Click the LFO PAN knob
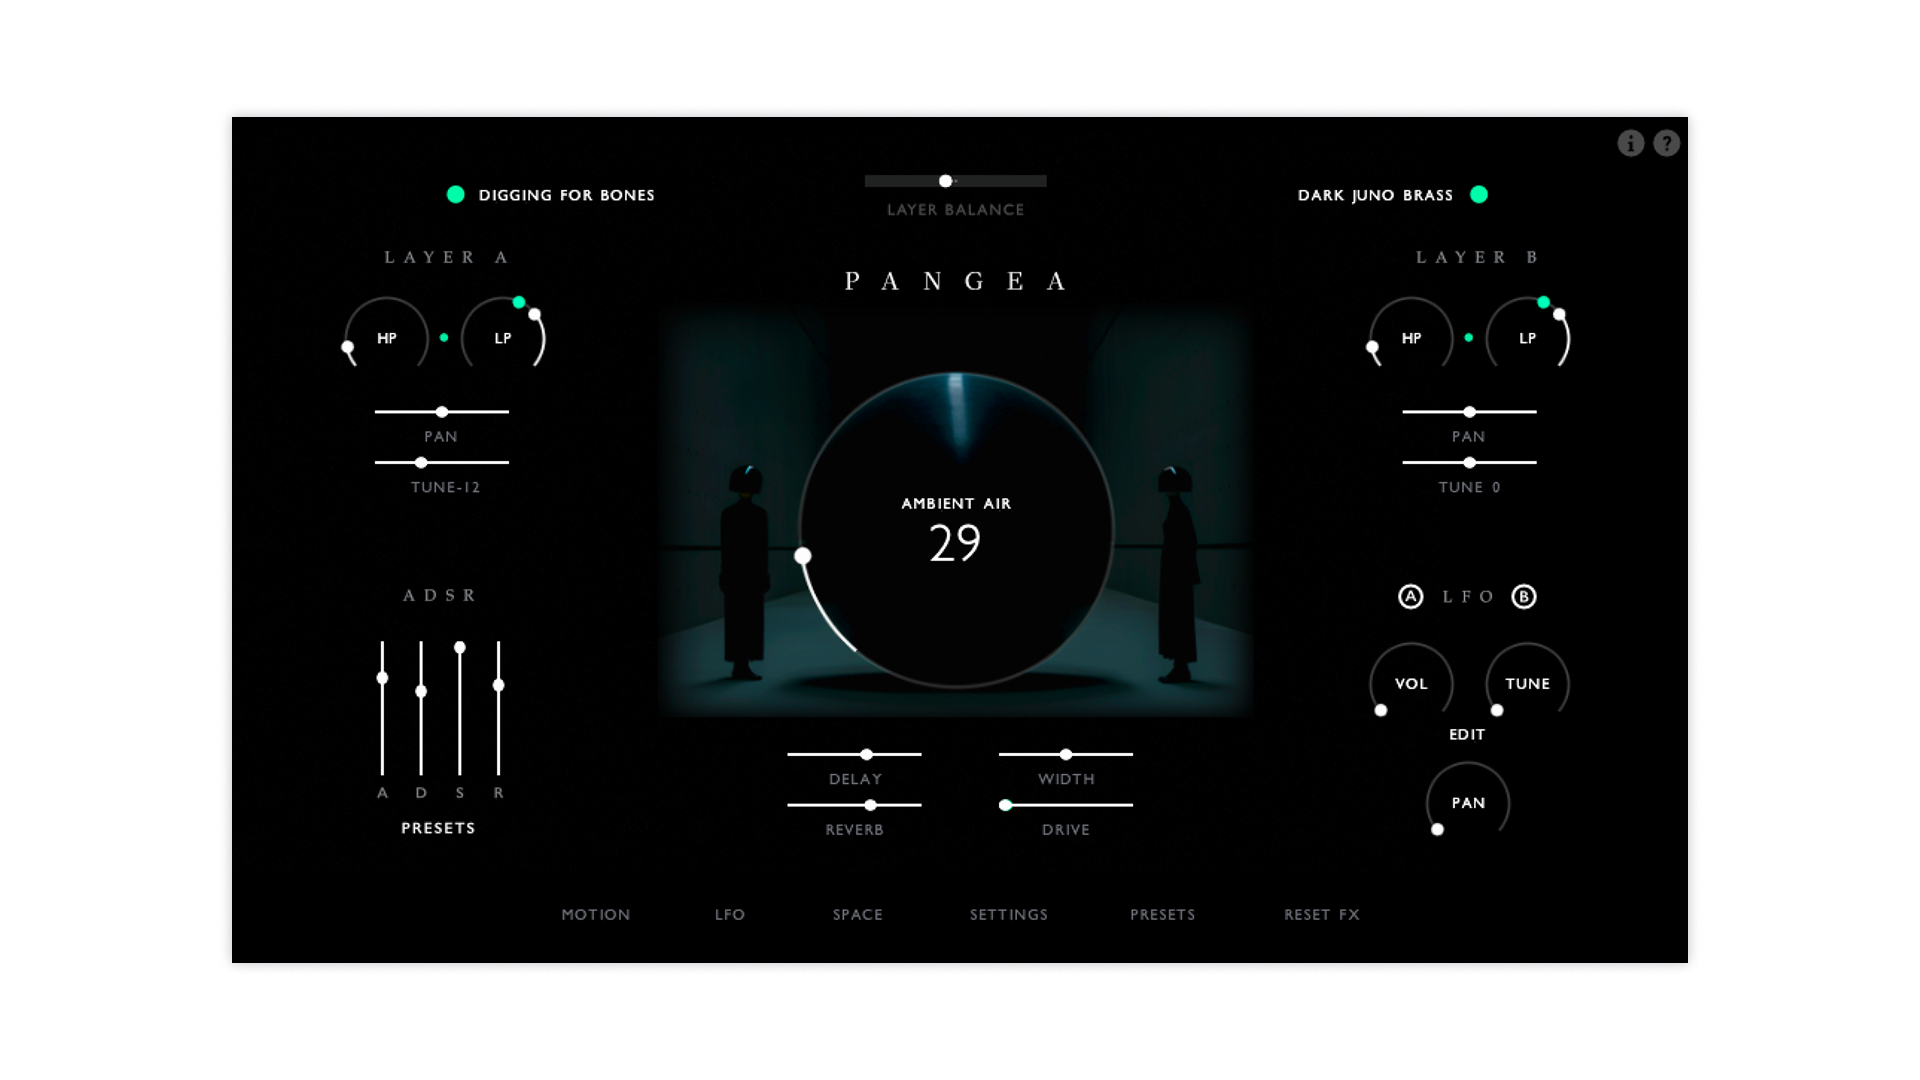Image resolution: width=1920 pixels, height=1080 pixels. click(1467, 803)
